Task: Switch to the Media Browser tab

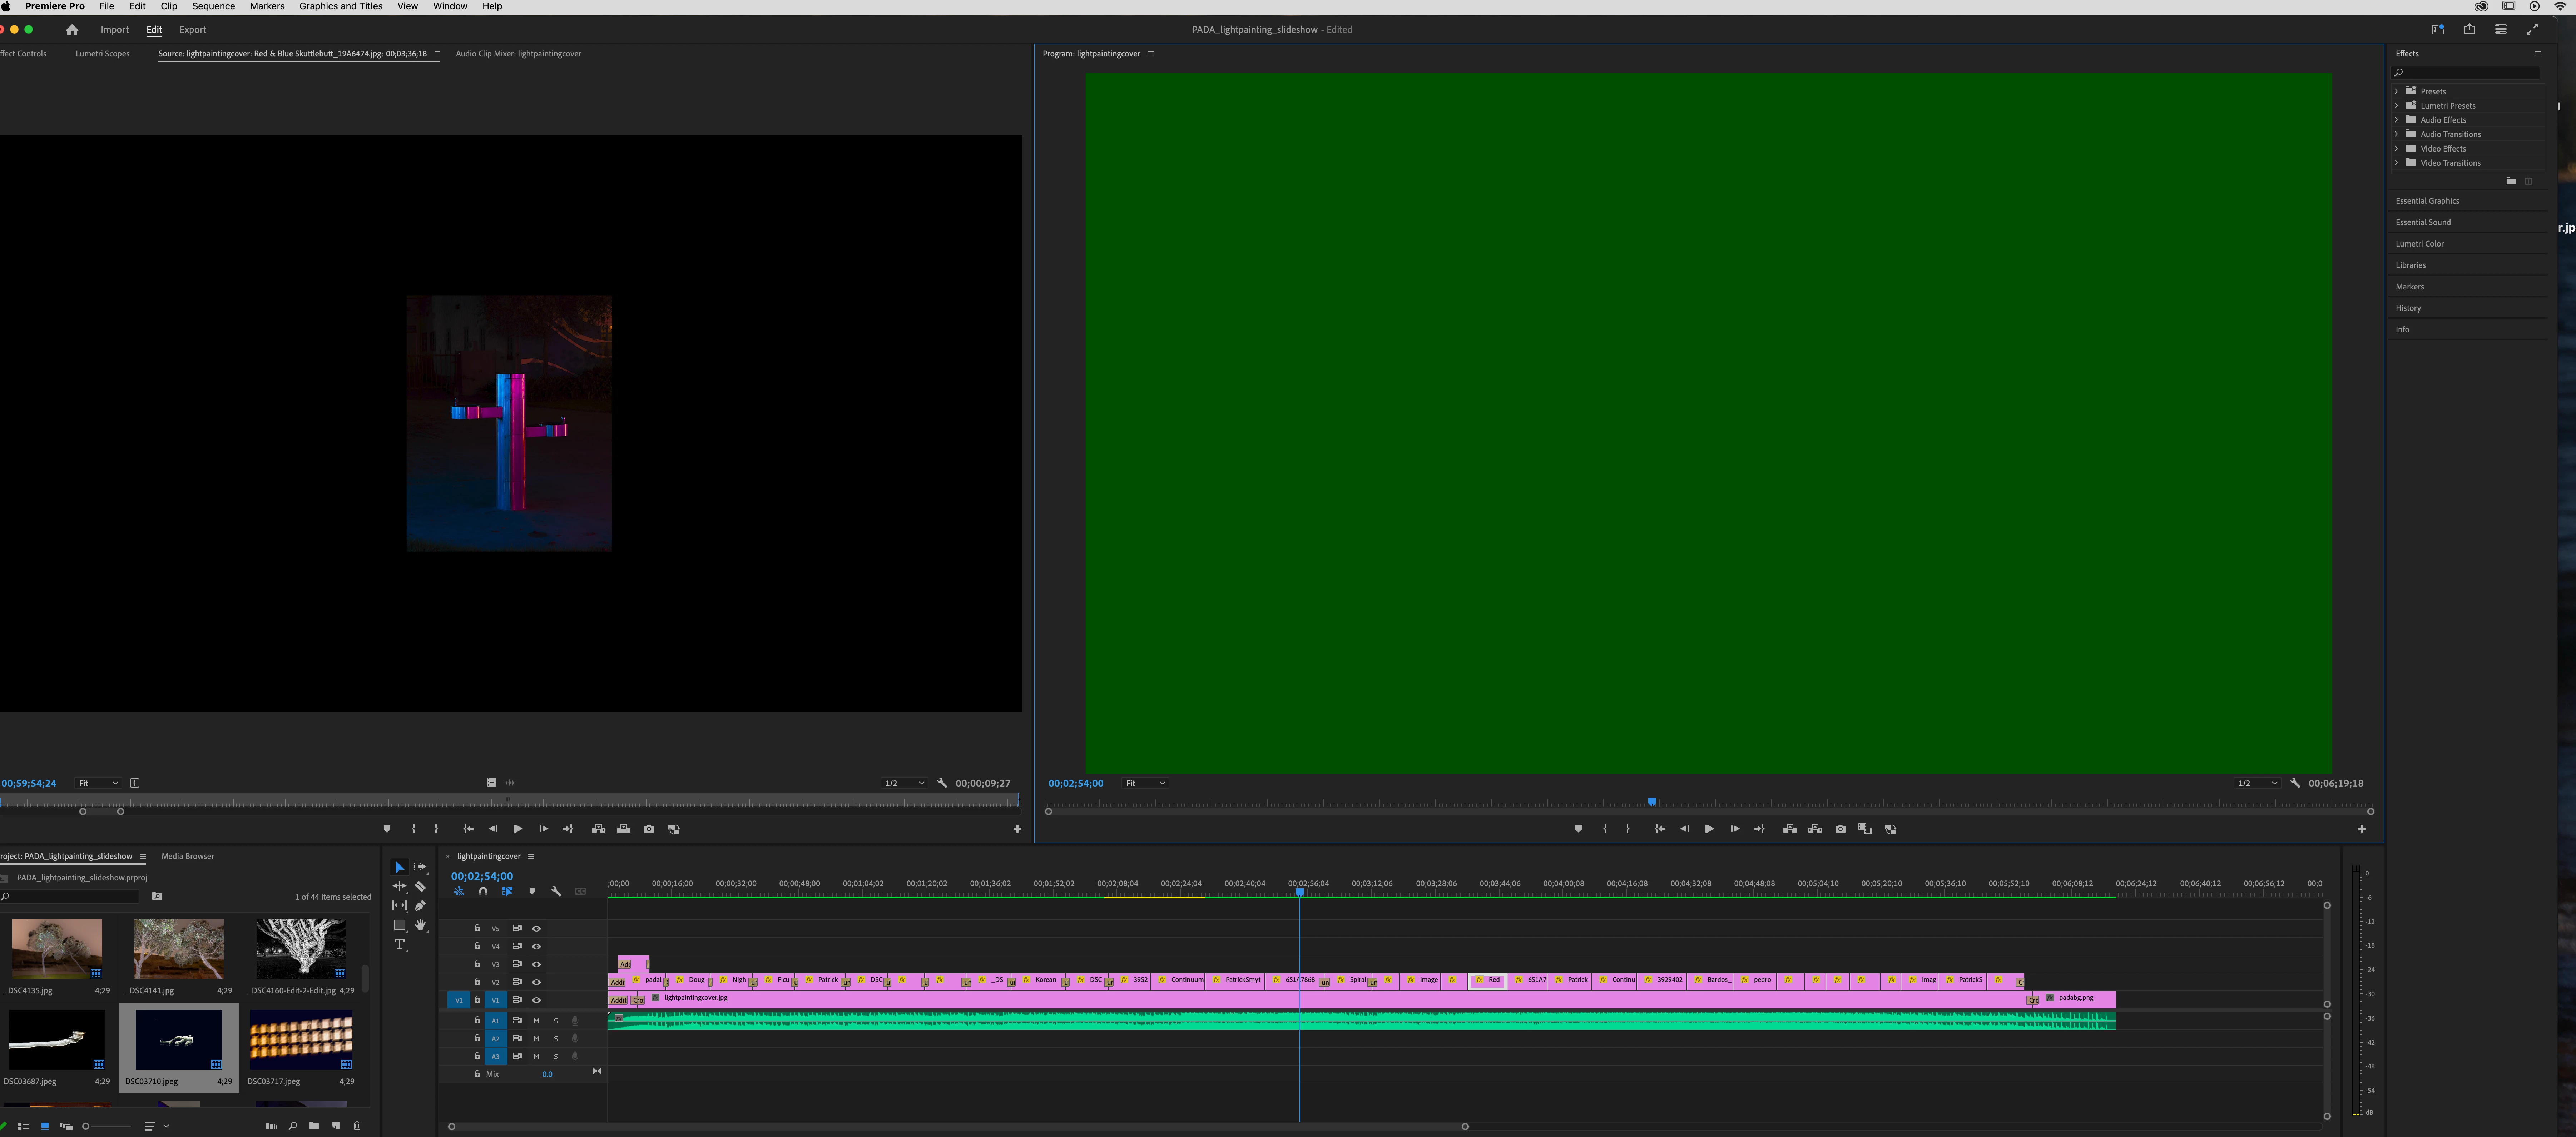Action: (188, 856)
